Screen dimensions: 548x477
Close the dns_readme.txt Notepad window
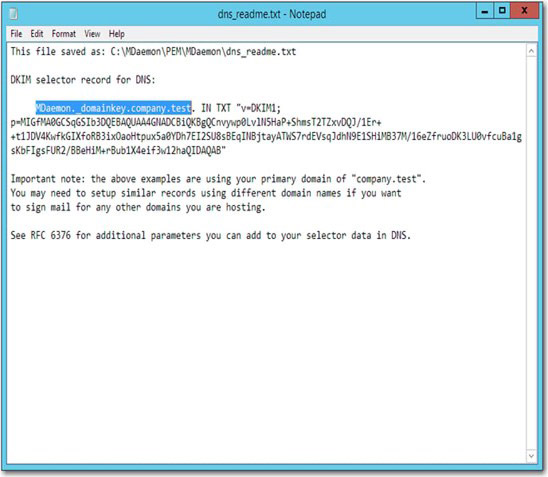pyautogui.click(x=524, y=11)
